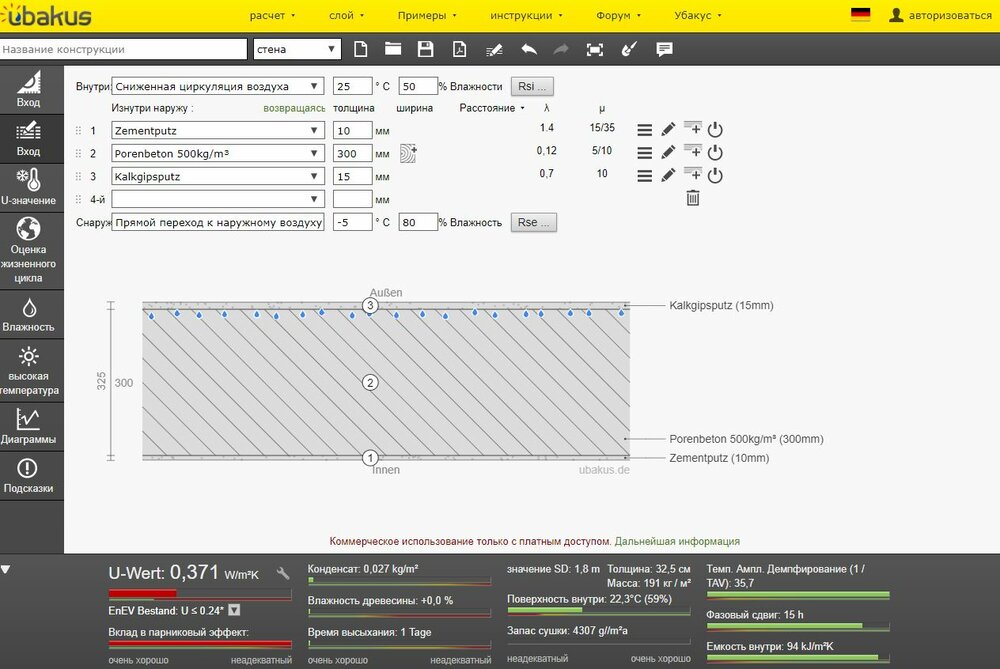Screen dimensions: 1000x669
Task: Open the Примеры menu
Action: (x=427, y=16)
